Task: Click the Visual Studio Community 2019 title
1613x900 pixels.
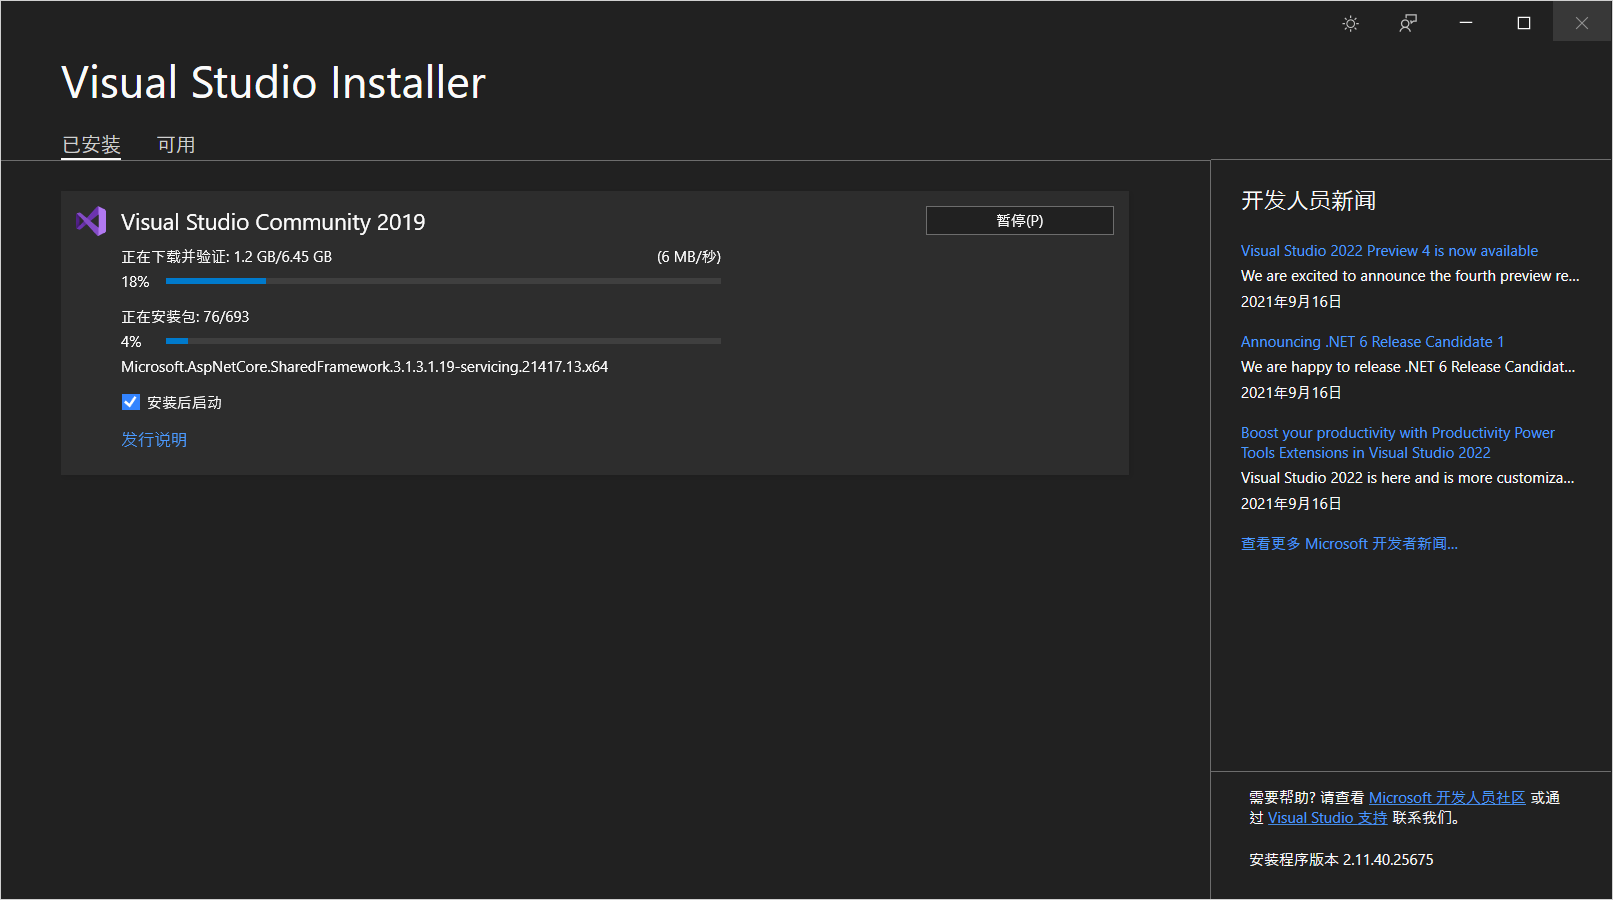Action: (x=273, y=222)
